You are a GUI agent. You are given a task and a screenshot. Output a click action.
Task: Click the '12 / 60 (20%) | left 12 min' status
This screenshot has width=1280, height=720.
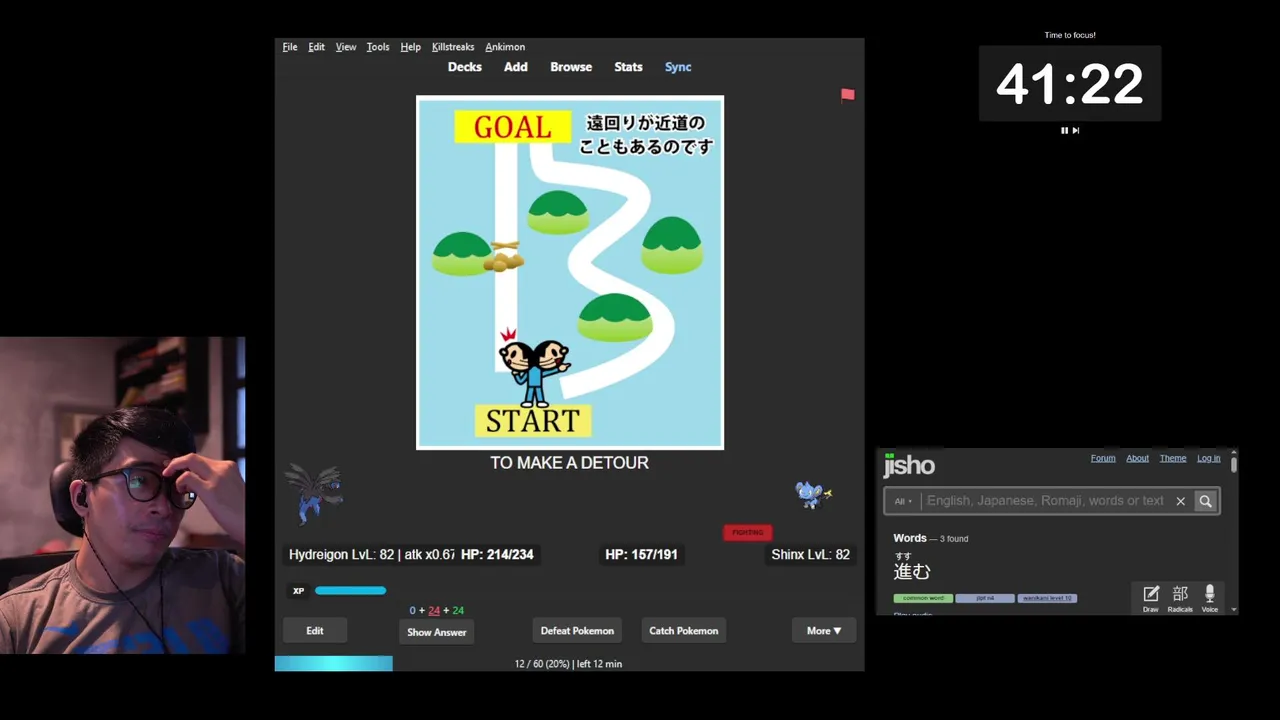(x=568, y=664)
